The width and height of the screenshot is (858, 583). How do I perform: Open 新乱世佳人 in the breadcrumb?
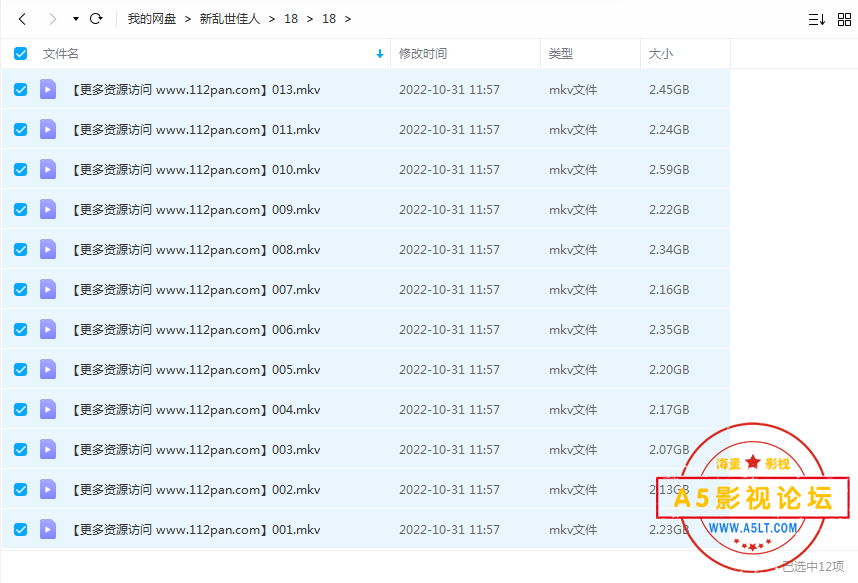coord(229,19)
